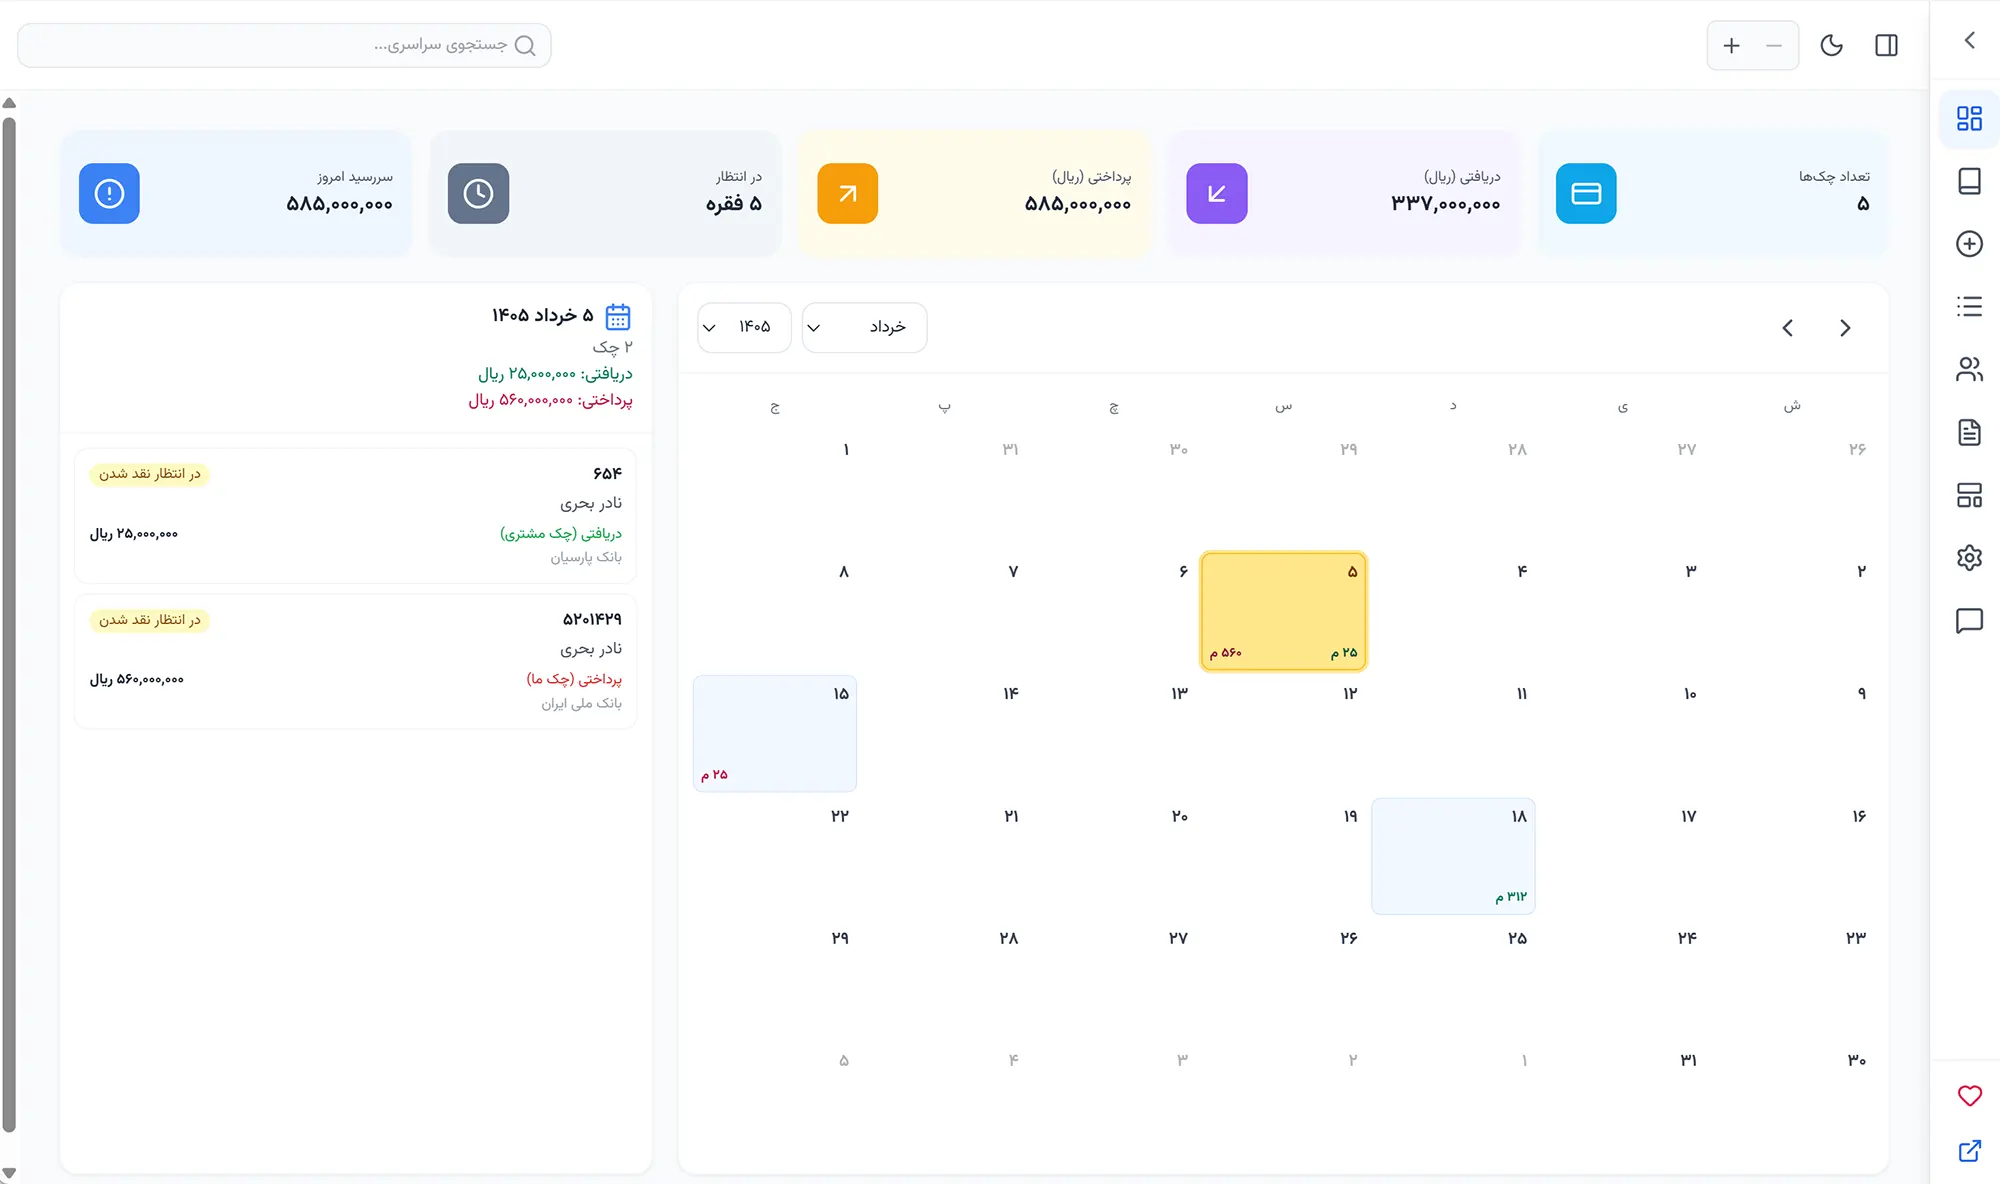Click the vertical scrollbar thumb
This screenshot has width=2000, height=1184.
click(9, 625)
